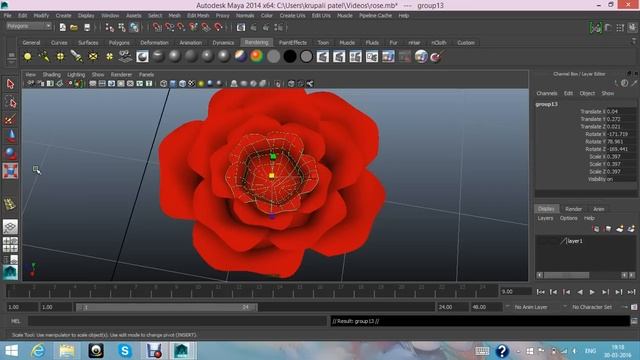Enable Snap to points magnet icon
This screenshot has height=360, width=640.
pyautogui.click(x=182, y=27)
